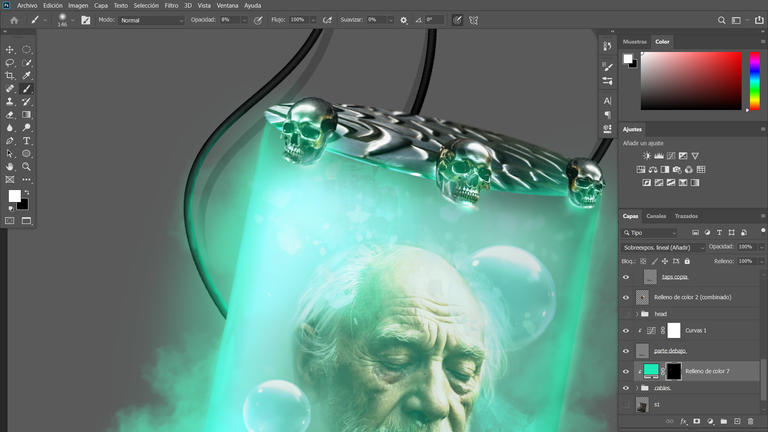Screen dimensions: 768x432
Task: Select the Type tool in the toolbox
Action: 26,141
